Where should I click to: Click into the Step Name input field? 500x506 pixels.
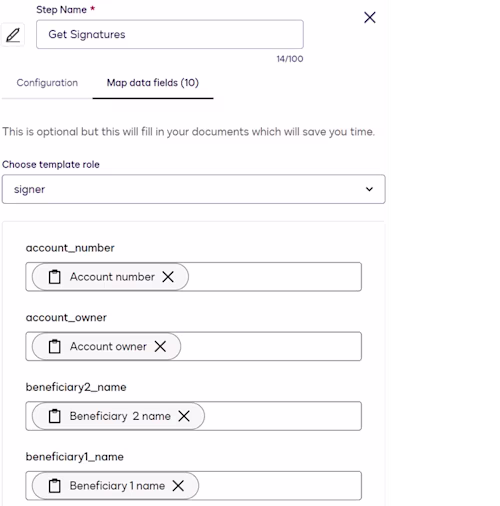click(x=170, y=34)
